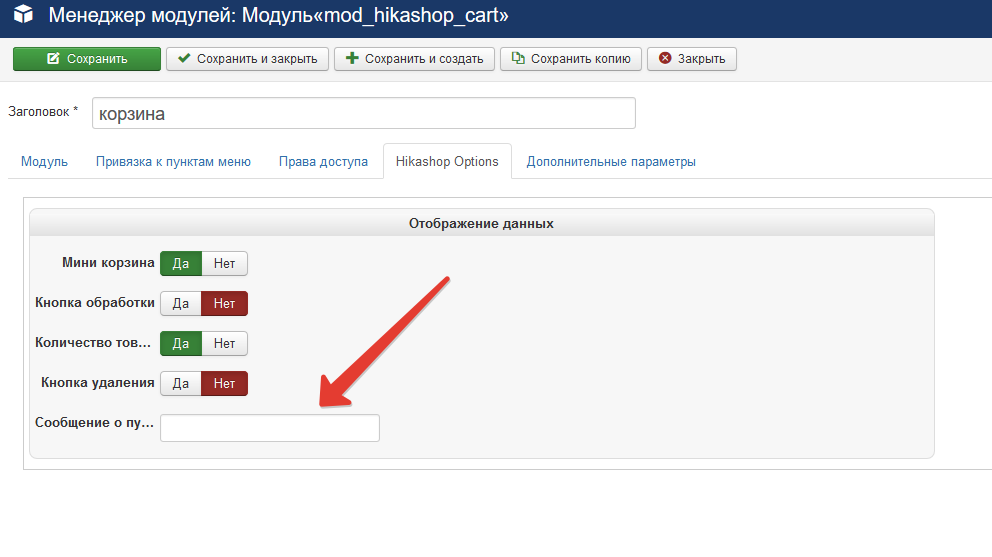Click the Сообщение о пу... label
This screenshot has height=557, width=992.
click(x=94, y=422)
